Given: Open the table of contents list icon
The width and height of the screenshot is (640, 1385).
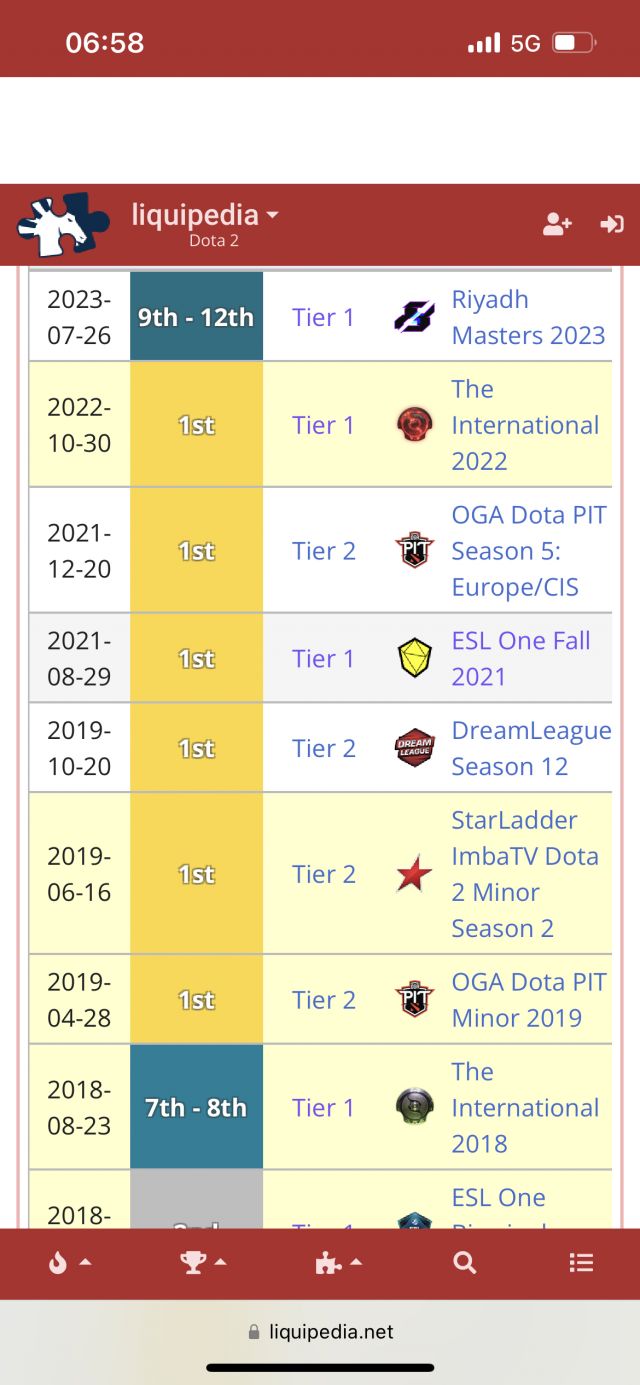Looking at the screenshot, I should coord(582,1263).
